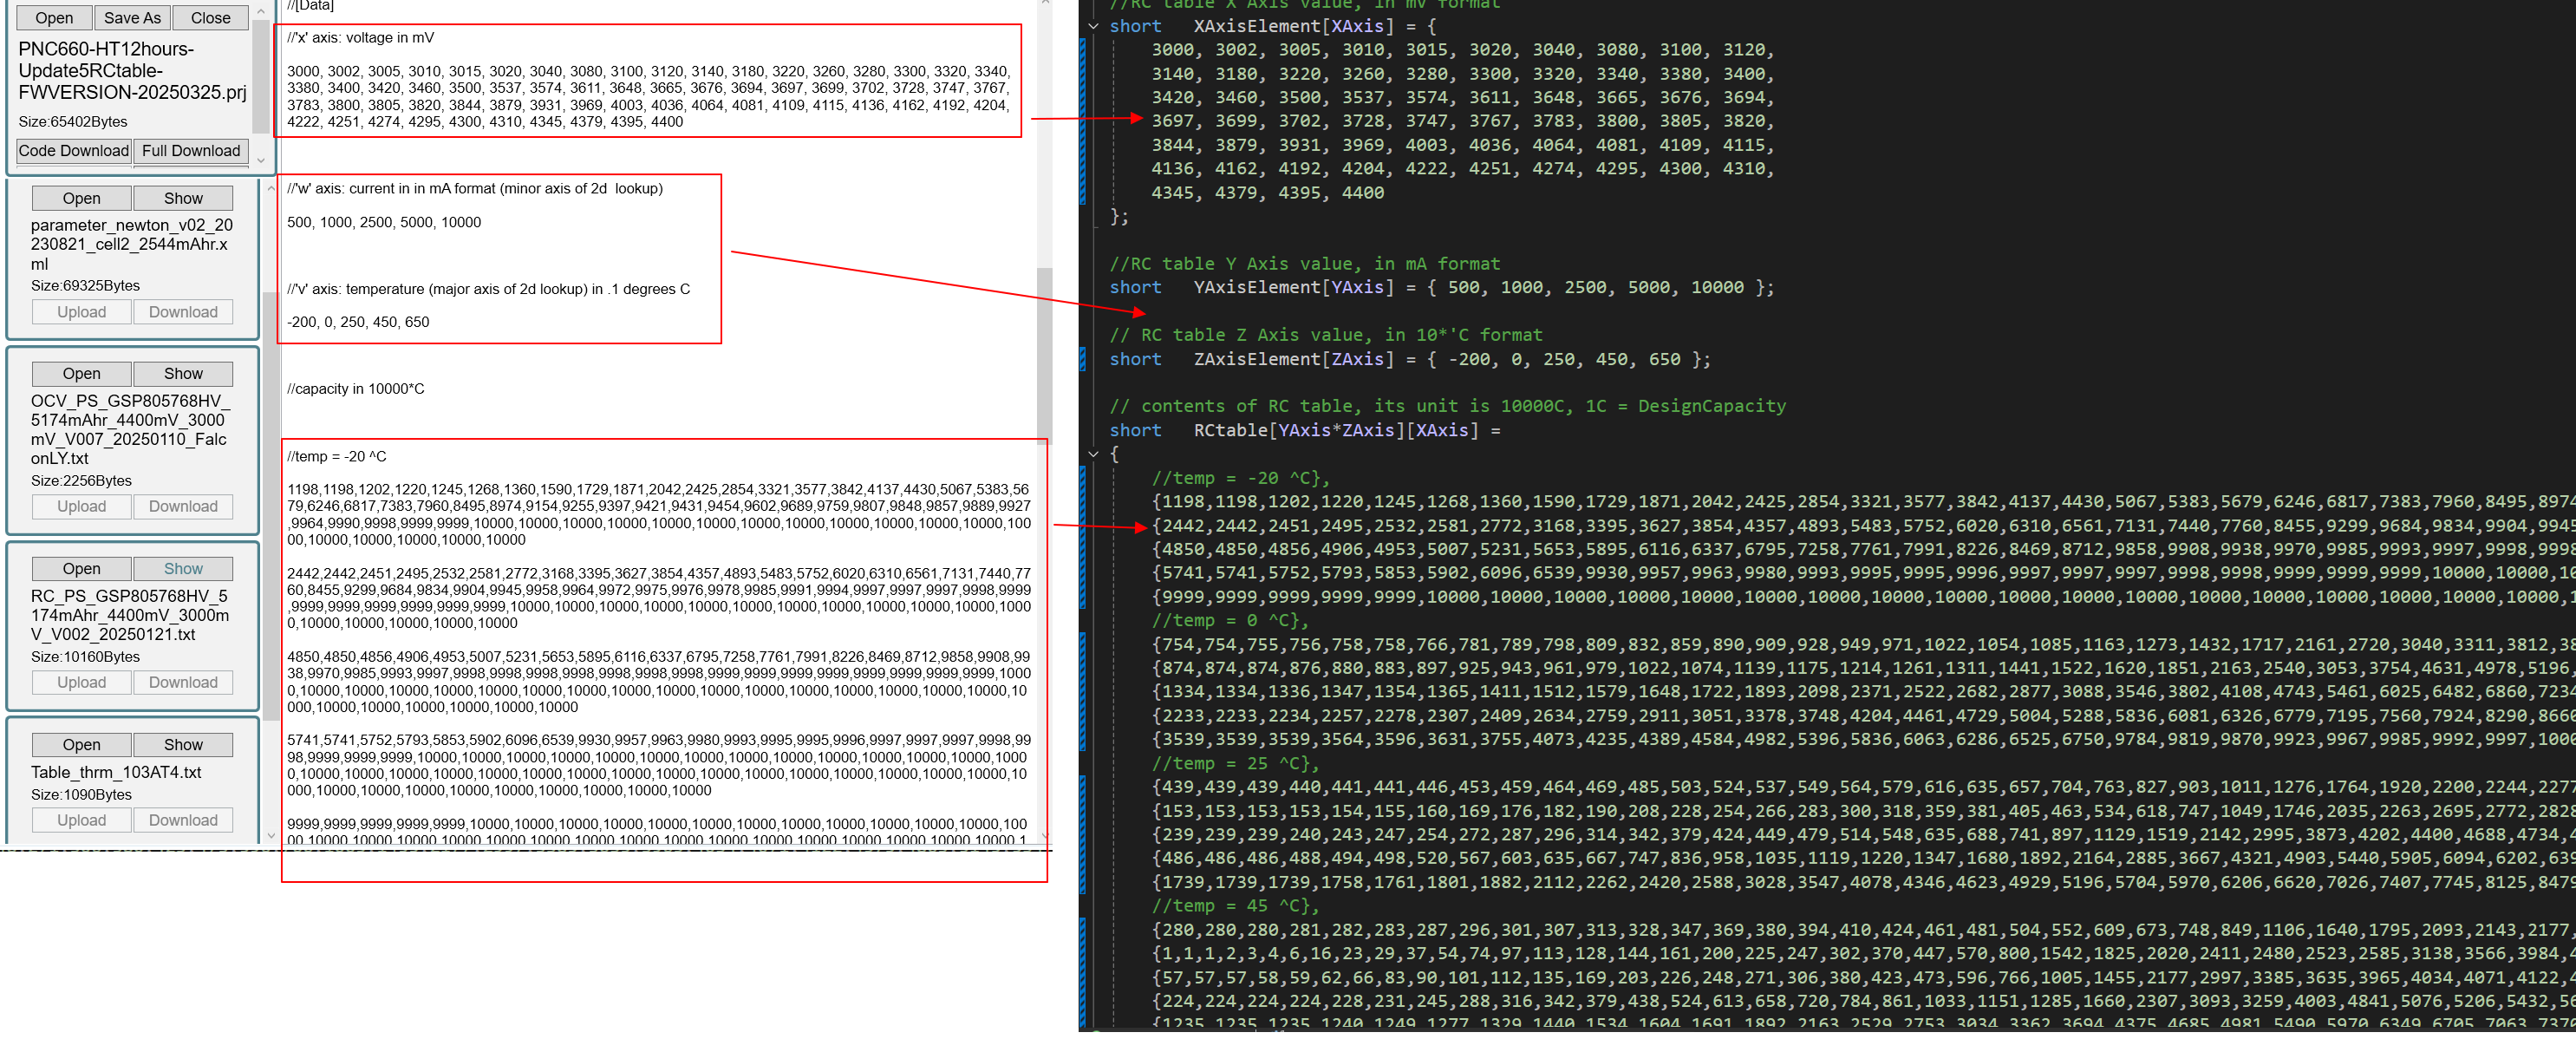
Task: Click the file list's scroll-up arrow
Action: pyautogui.click(x=270, y=189)
